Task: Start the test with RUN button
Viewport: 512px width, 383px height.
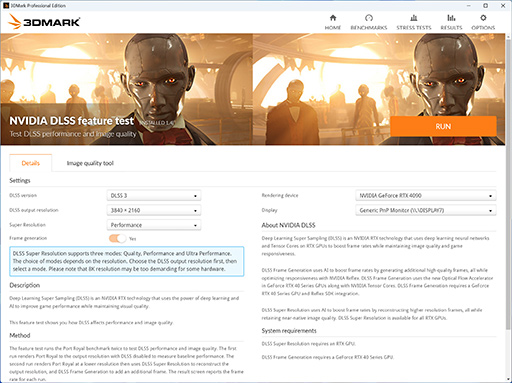Action: tap(443, 126)
